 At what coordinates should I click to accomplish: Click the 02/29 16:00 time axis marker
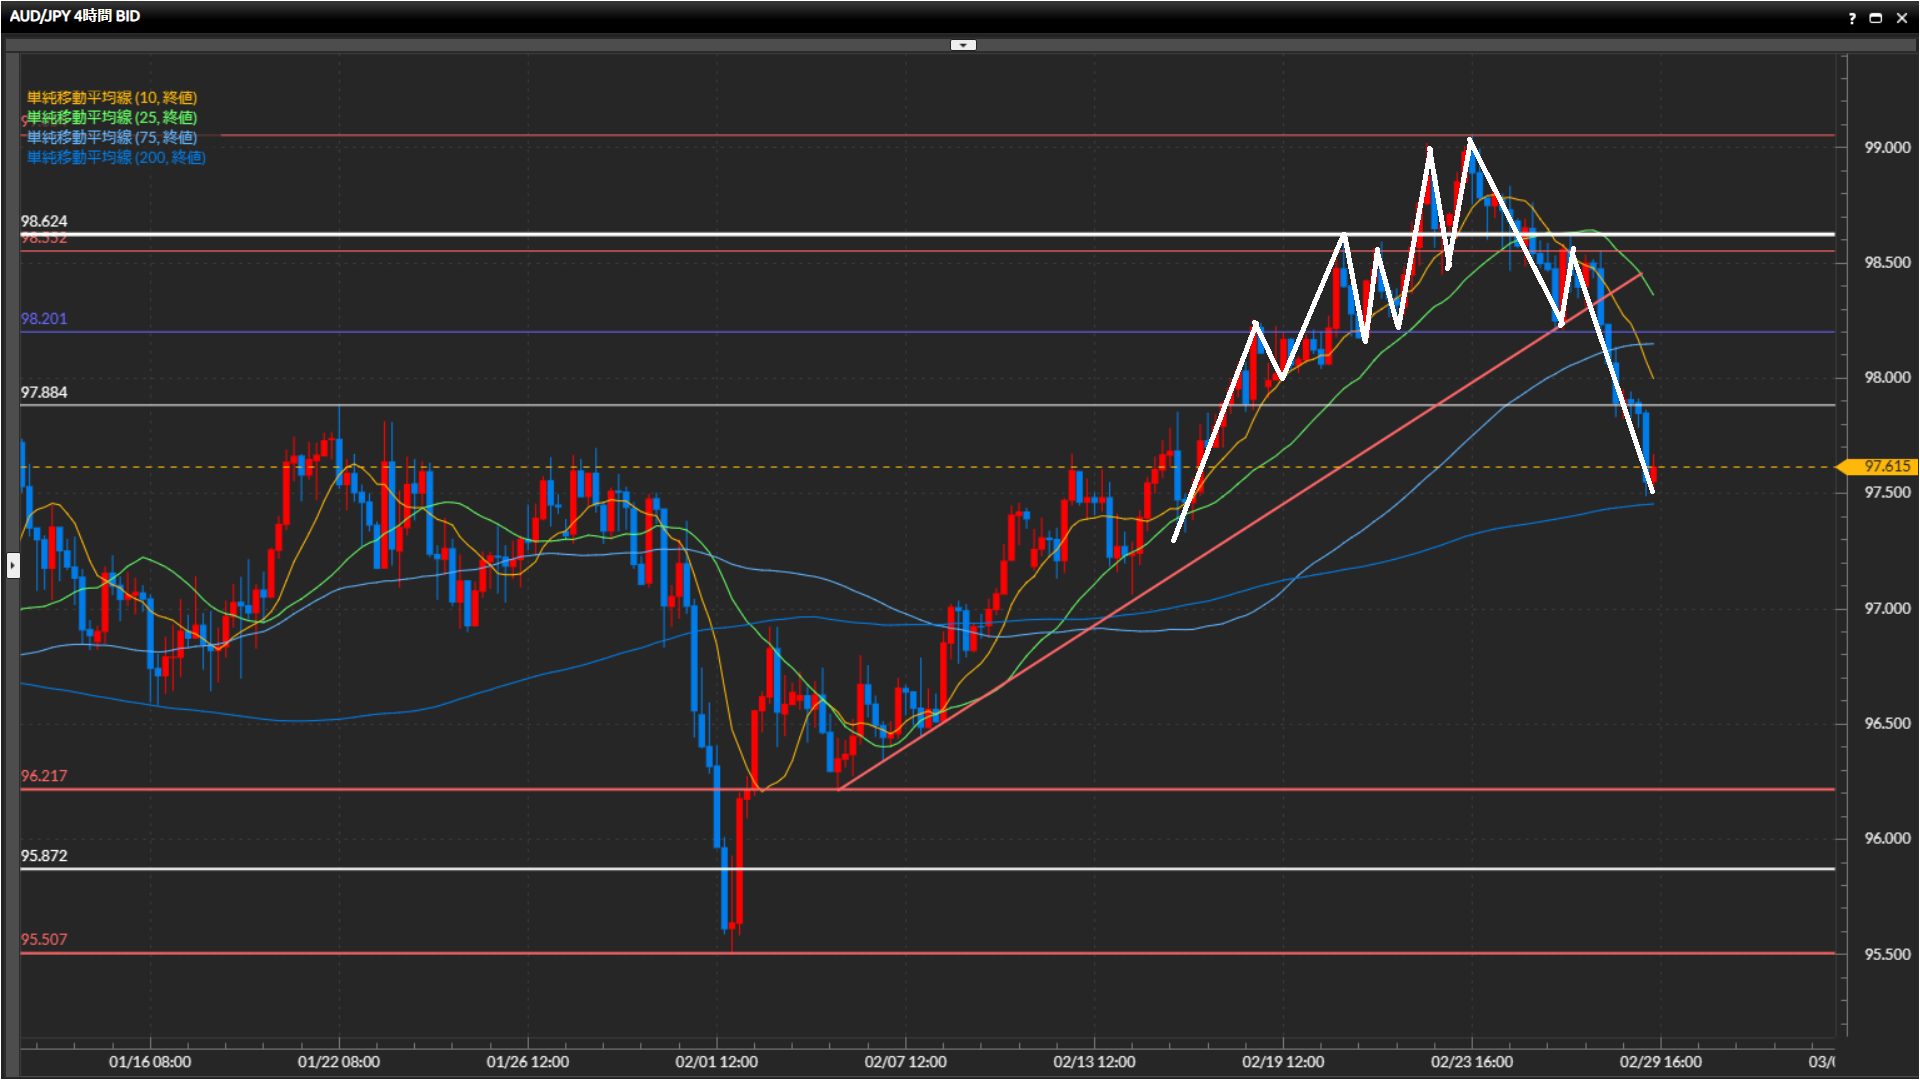[1660, 1062]
